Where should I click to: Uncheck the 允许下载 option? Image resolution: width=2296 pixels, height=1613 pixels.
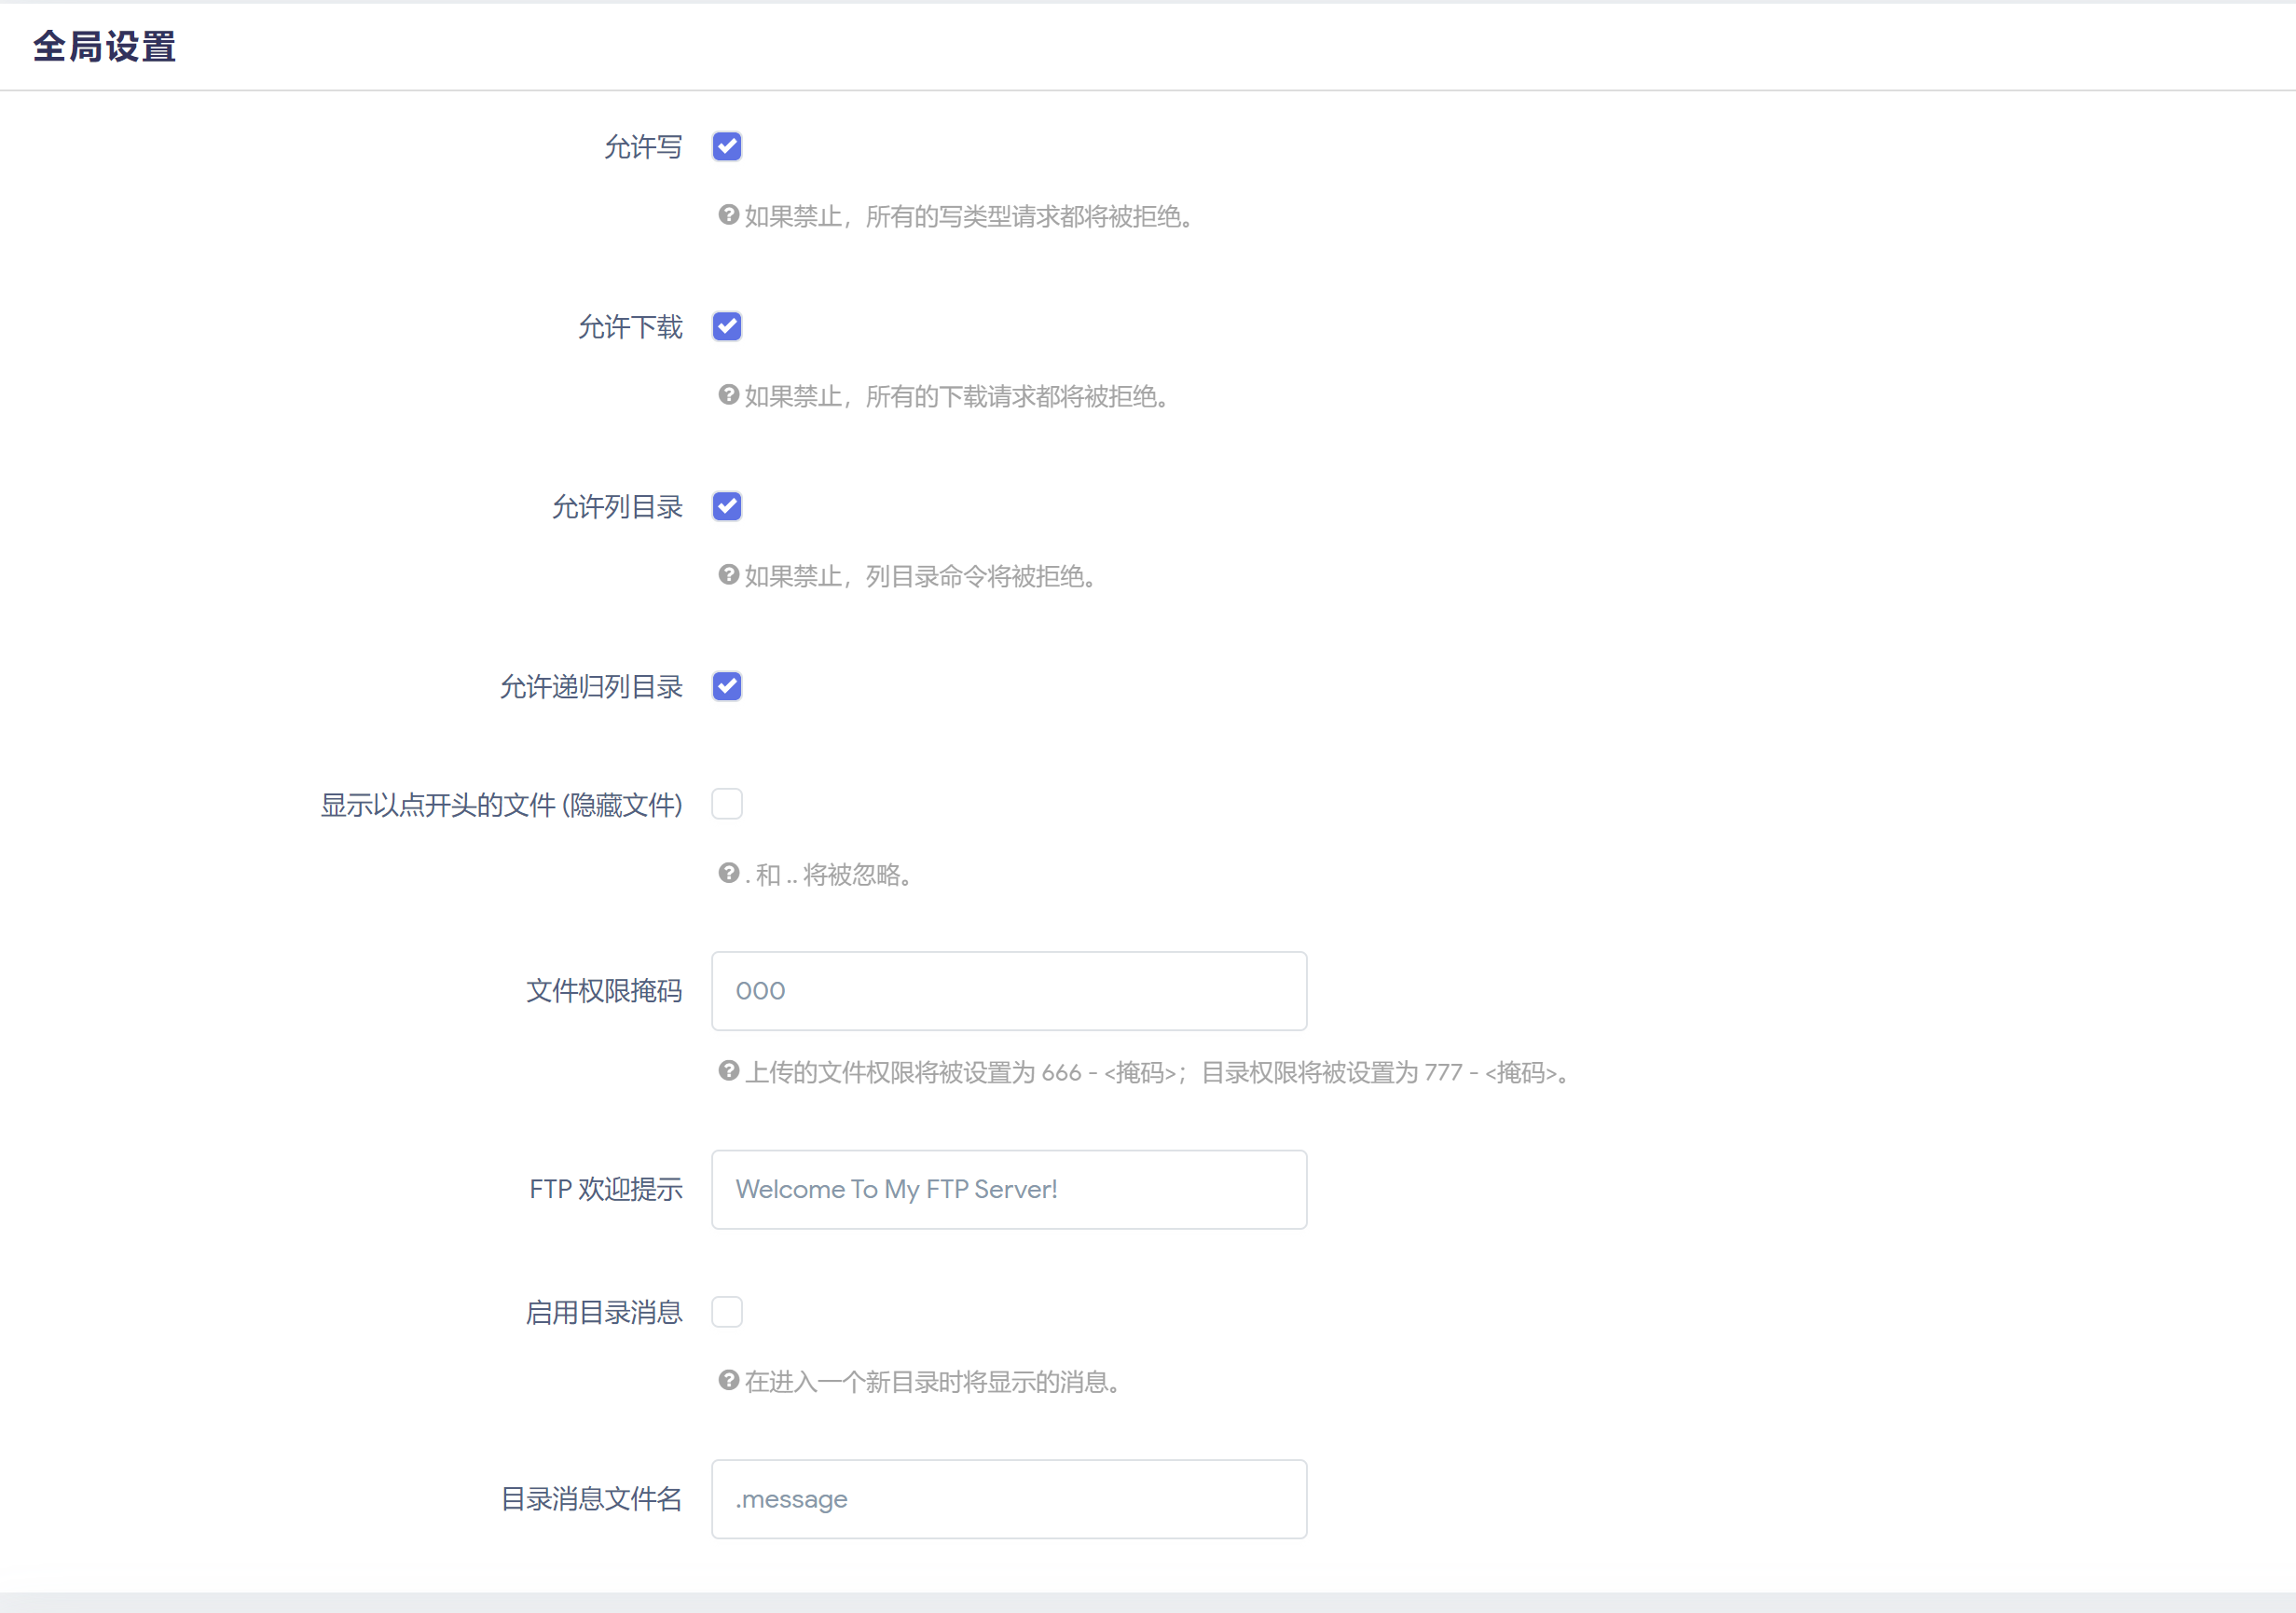[727, 326]
